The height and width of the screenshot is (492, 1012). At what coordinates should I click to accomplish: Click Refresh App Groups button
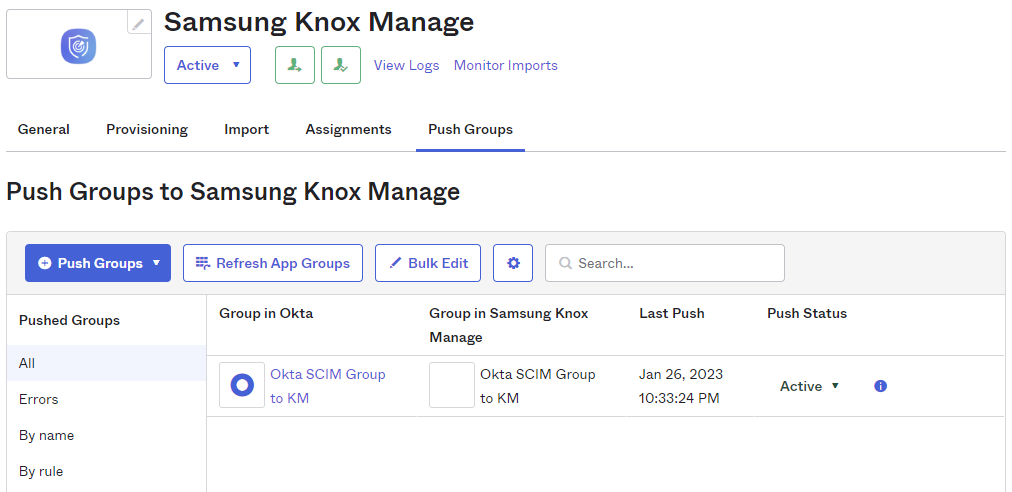tap(273, 263)
